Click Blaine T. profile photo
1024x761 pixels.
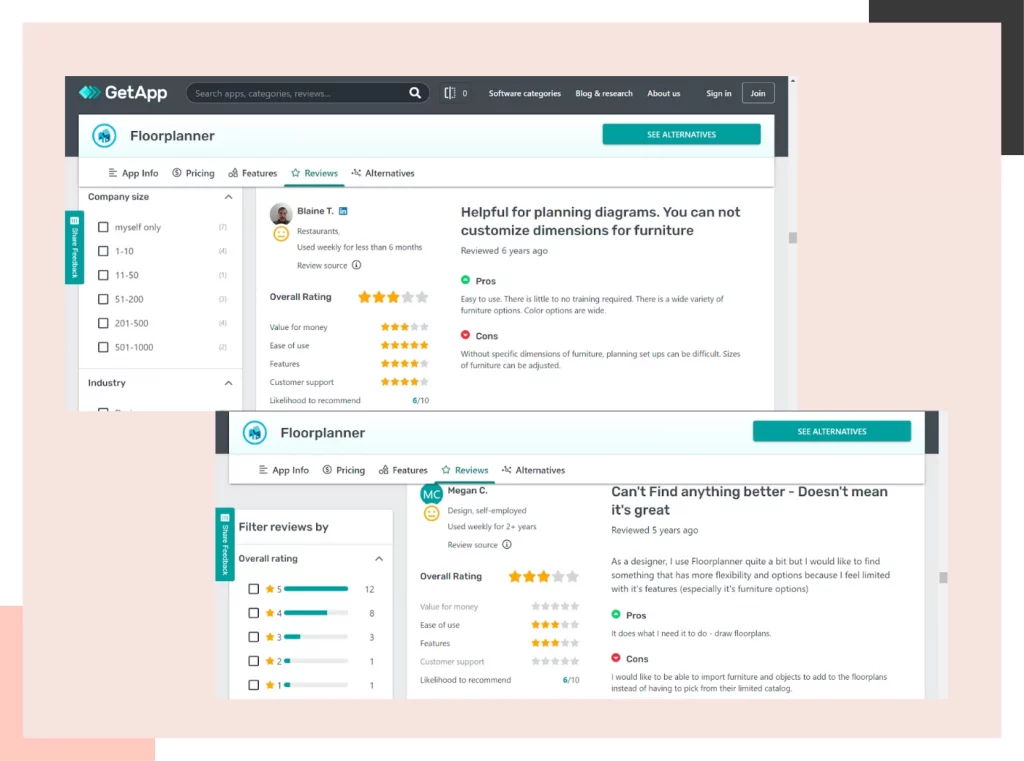click(281, 212)
